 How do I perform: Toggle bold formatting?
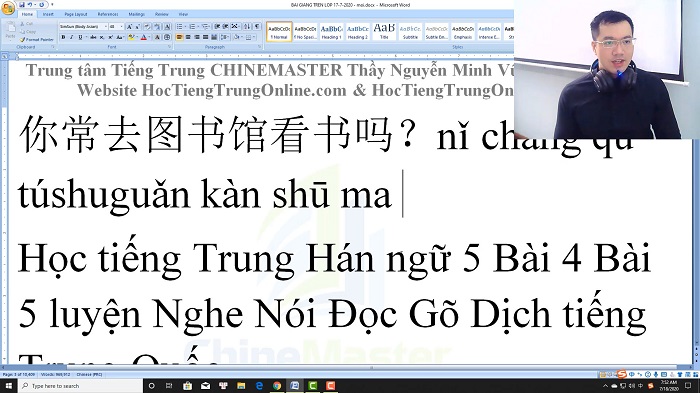pyautogui.click(x=63, y=37)
